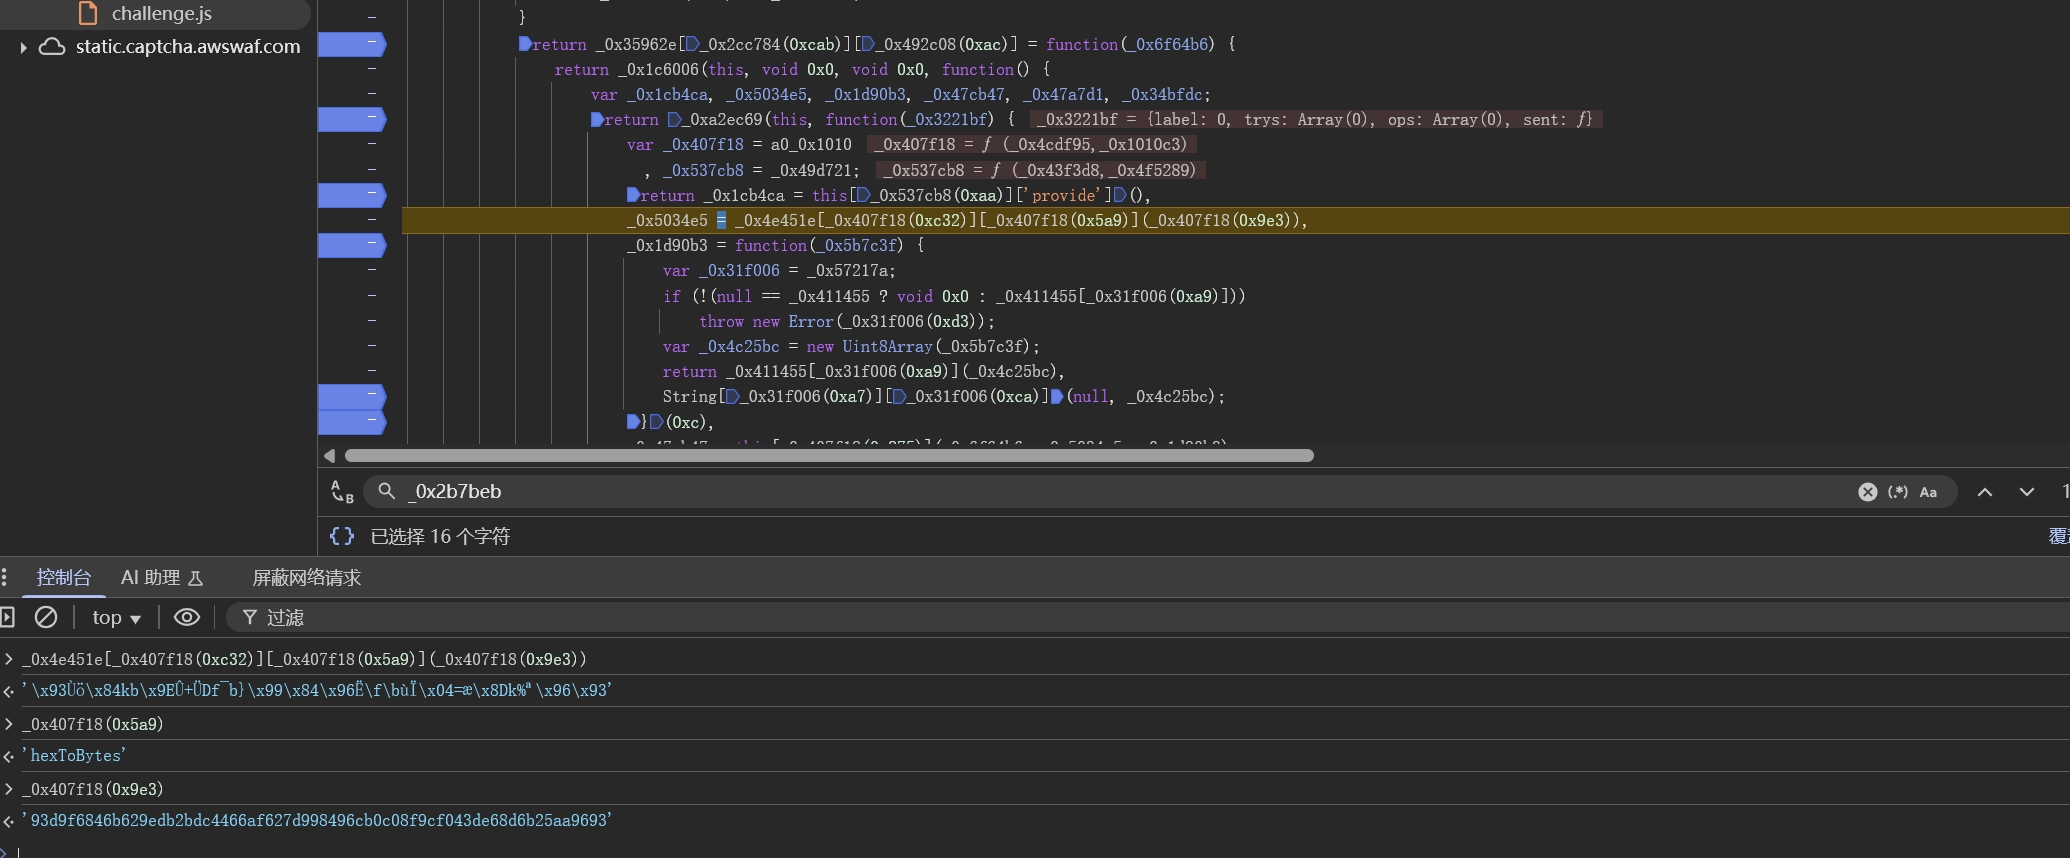Image resolution: width=2070 pixels, height=858 pixels.
Task: Click the inline value hint '_0x407f18 = ƒ'
Action: pos(1031,144)
